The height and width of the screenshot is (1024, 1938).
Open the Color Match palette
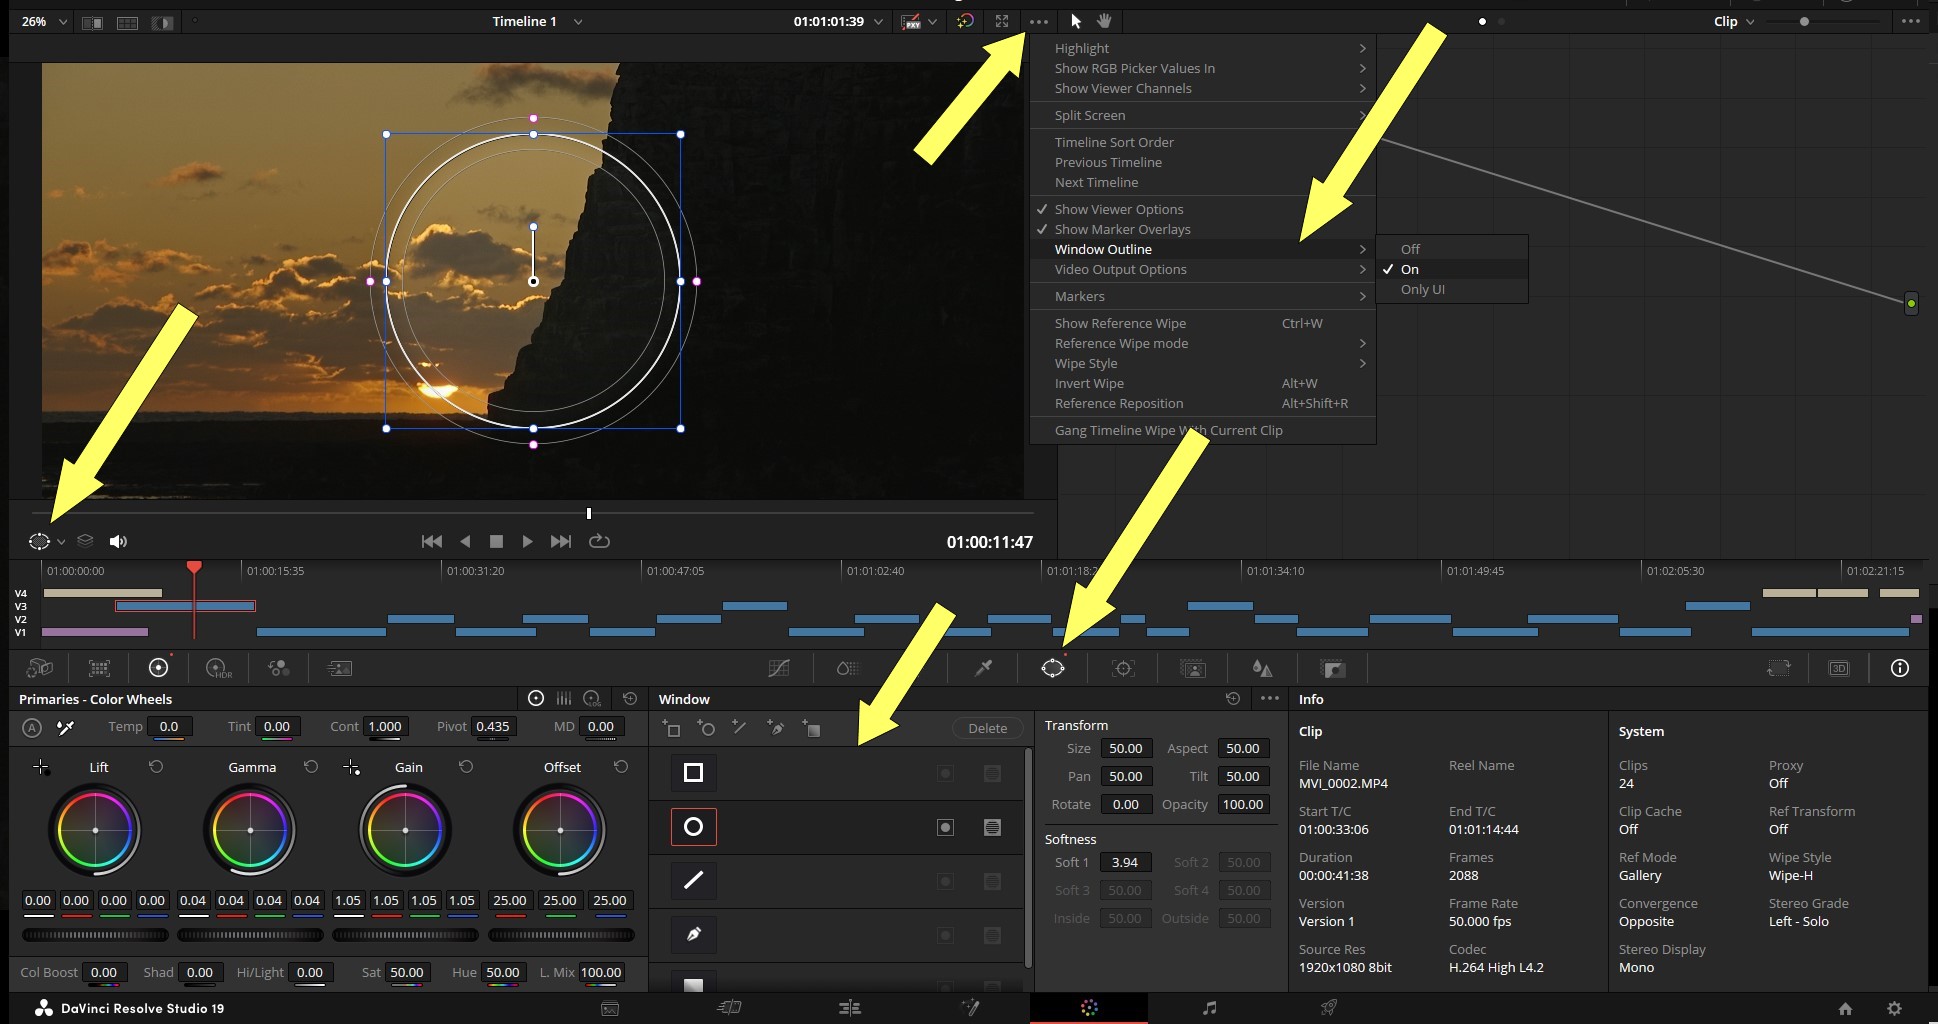pos(99,668)
